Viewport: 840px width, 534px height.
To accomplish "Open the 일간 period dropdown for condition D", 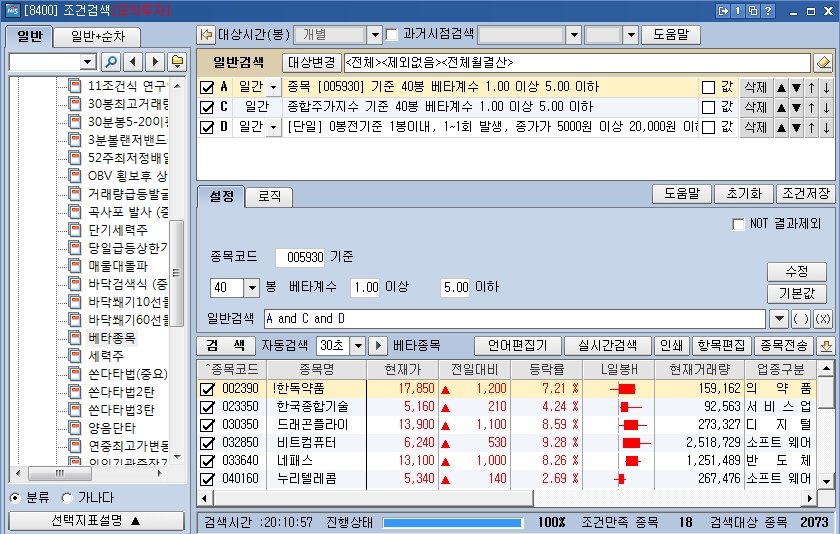I will (x=272, y=127).
